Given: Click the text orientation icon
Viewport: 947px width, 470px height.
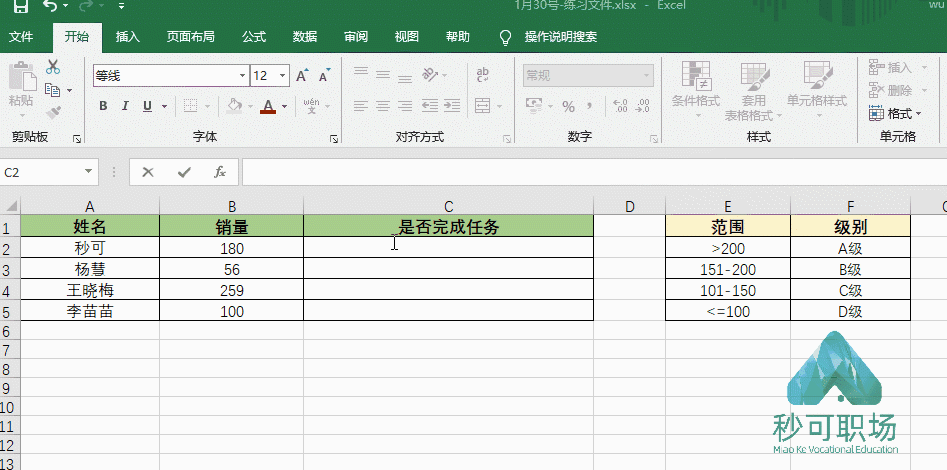Looking at the screenshot, I should tap(430, 76).
